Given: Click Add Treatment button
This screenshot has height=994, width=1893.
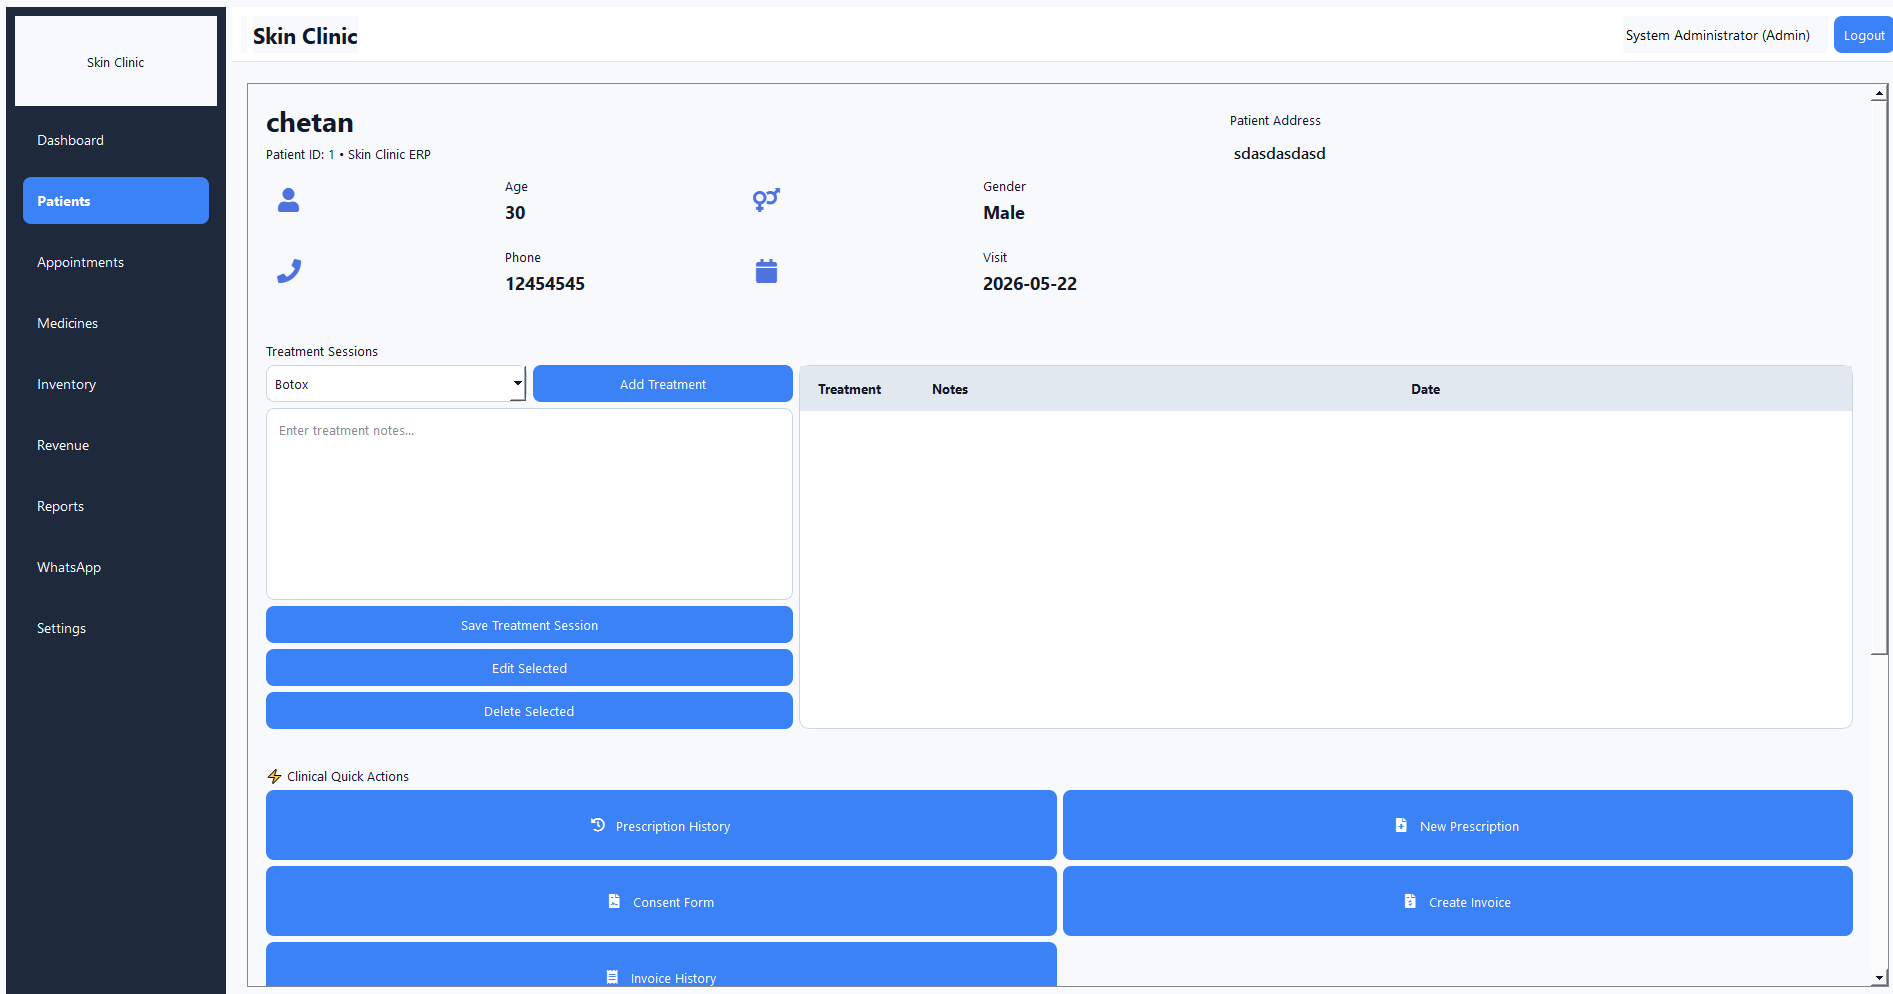Looking at the screenshot, I should [663, 384].
